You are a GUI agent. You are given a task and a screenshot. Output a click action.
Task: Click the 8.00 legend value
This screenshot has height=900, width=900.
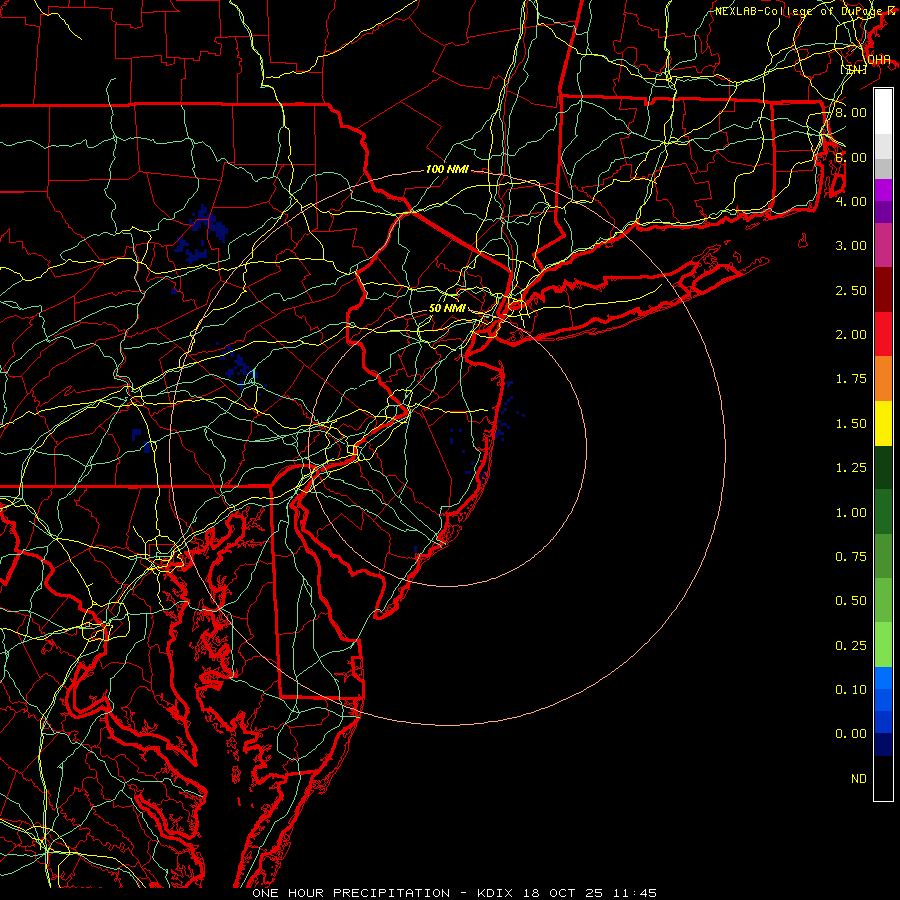pyautogui.click(x=851, y=112)
